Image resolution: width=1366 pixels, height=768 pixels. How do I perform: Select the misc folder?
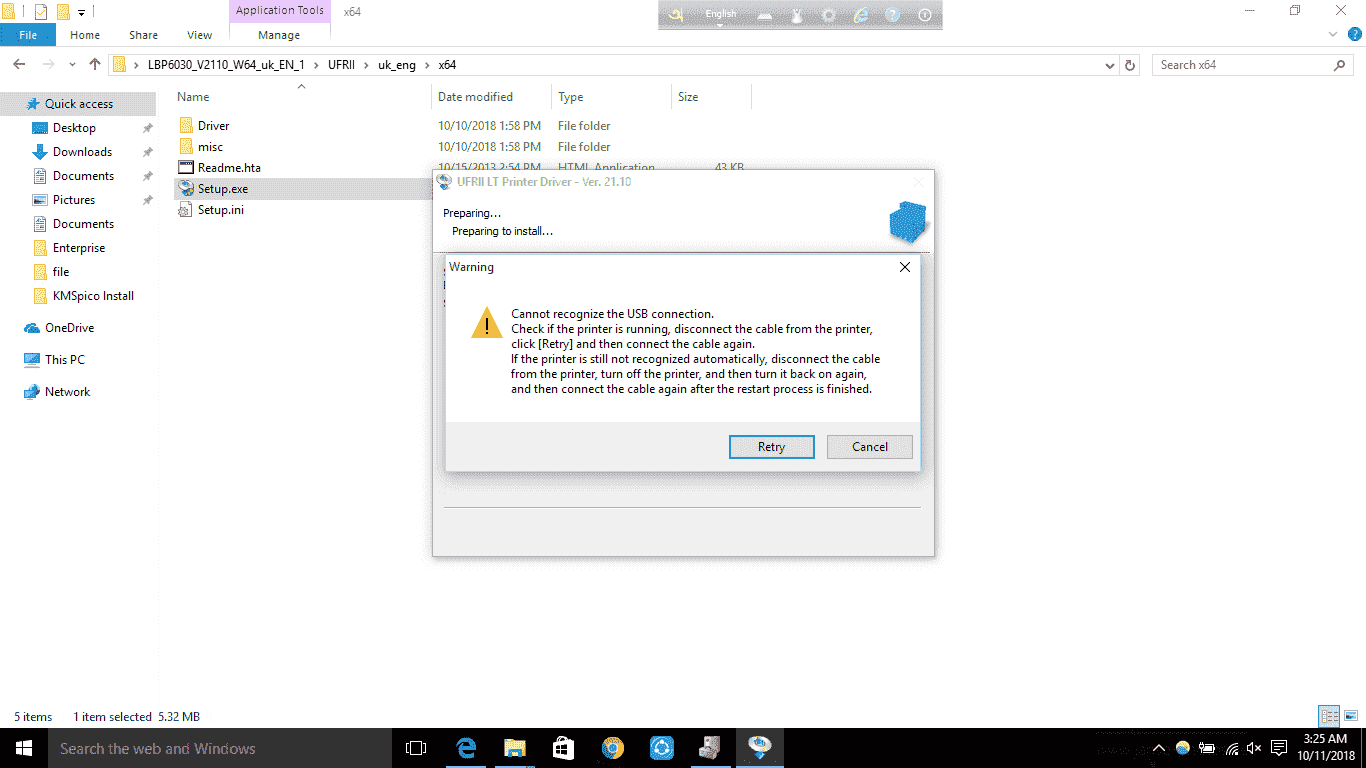pos(210,147)
